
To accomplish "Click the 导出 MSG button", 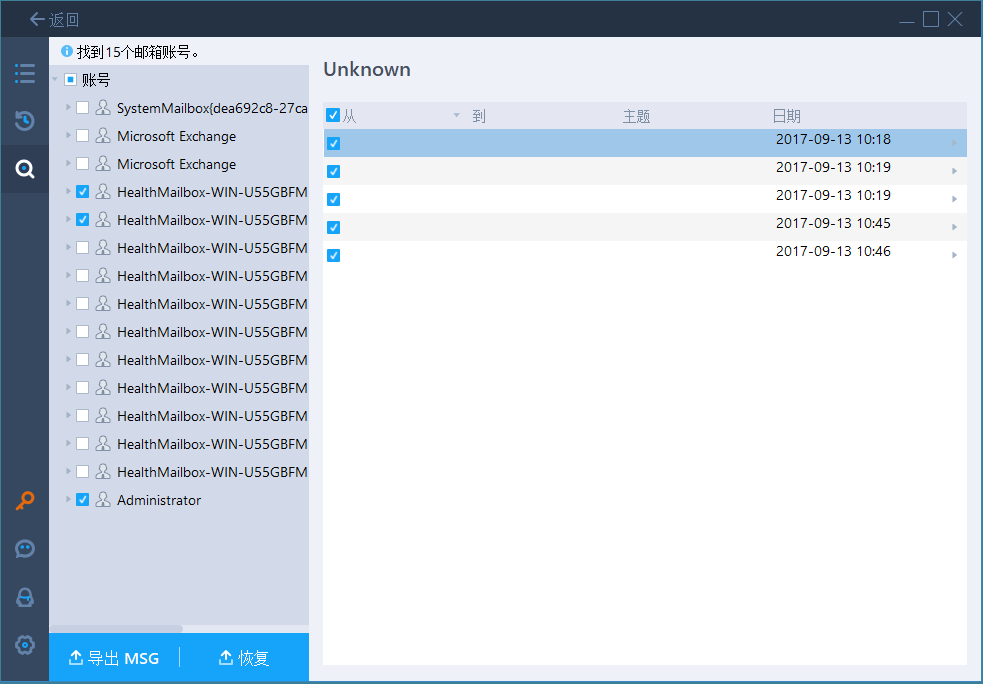I will click(114, 657).
